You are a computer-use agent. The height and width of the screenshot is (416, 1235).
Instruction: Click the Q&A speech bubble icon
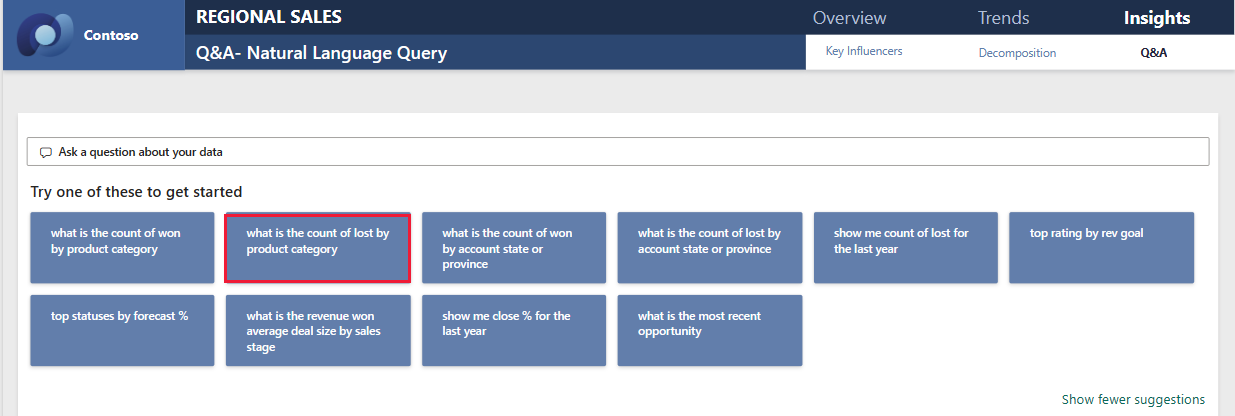click(45, 153)
